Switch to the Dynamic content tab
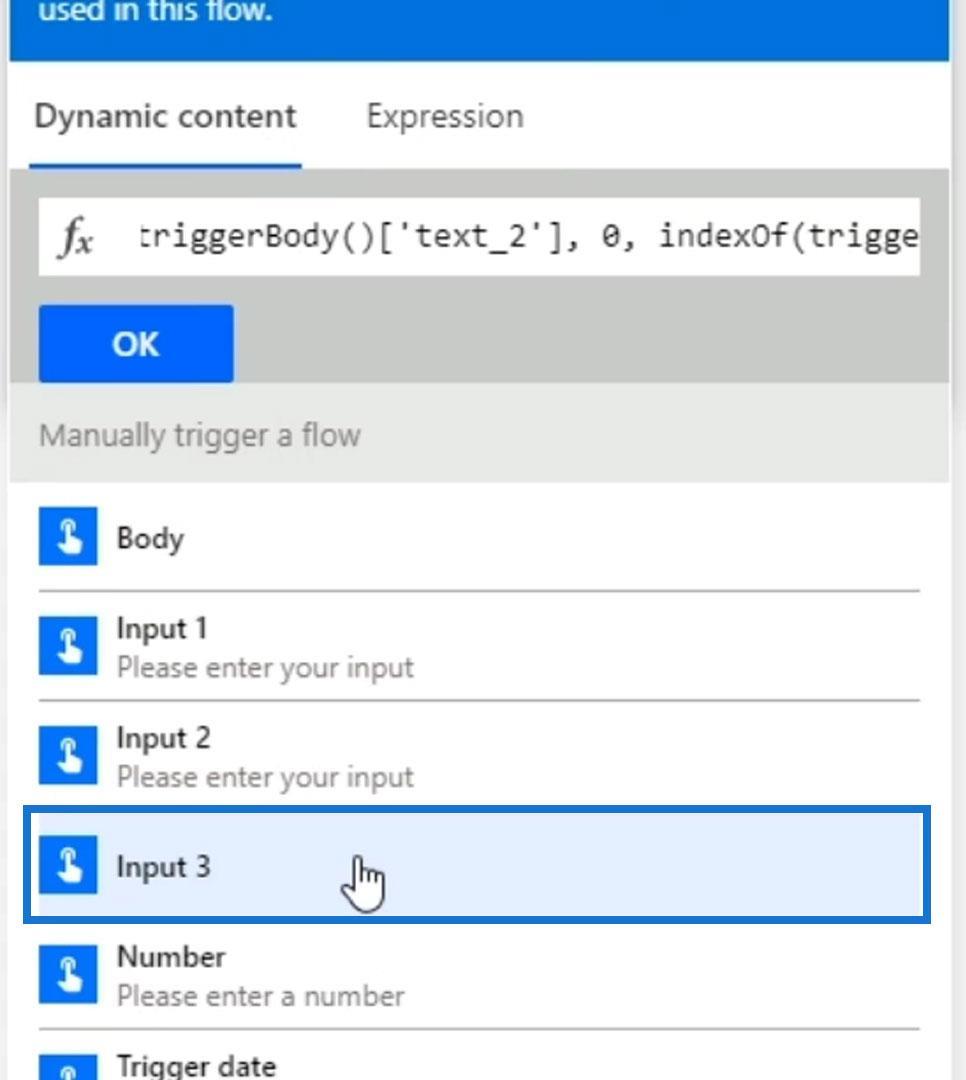Image resolution: width=966 pixels, height=1080 pixels. [165, 117]
